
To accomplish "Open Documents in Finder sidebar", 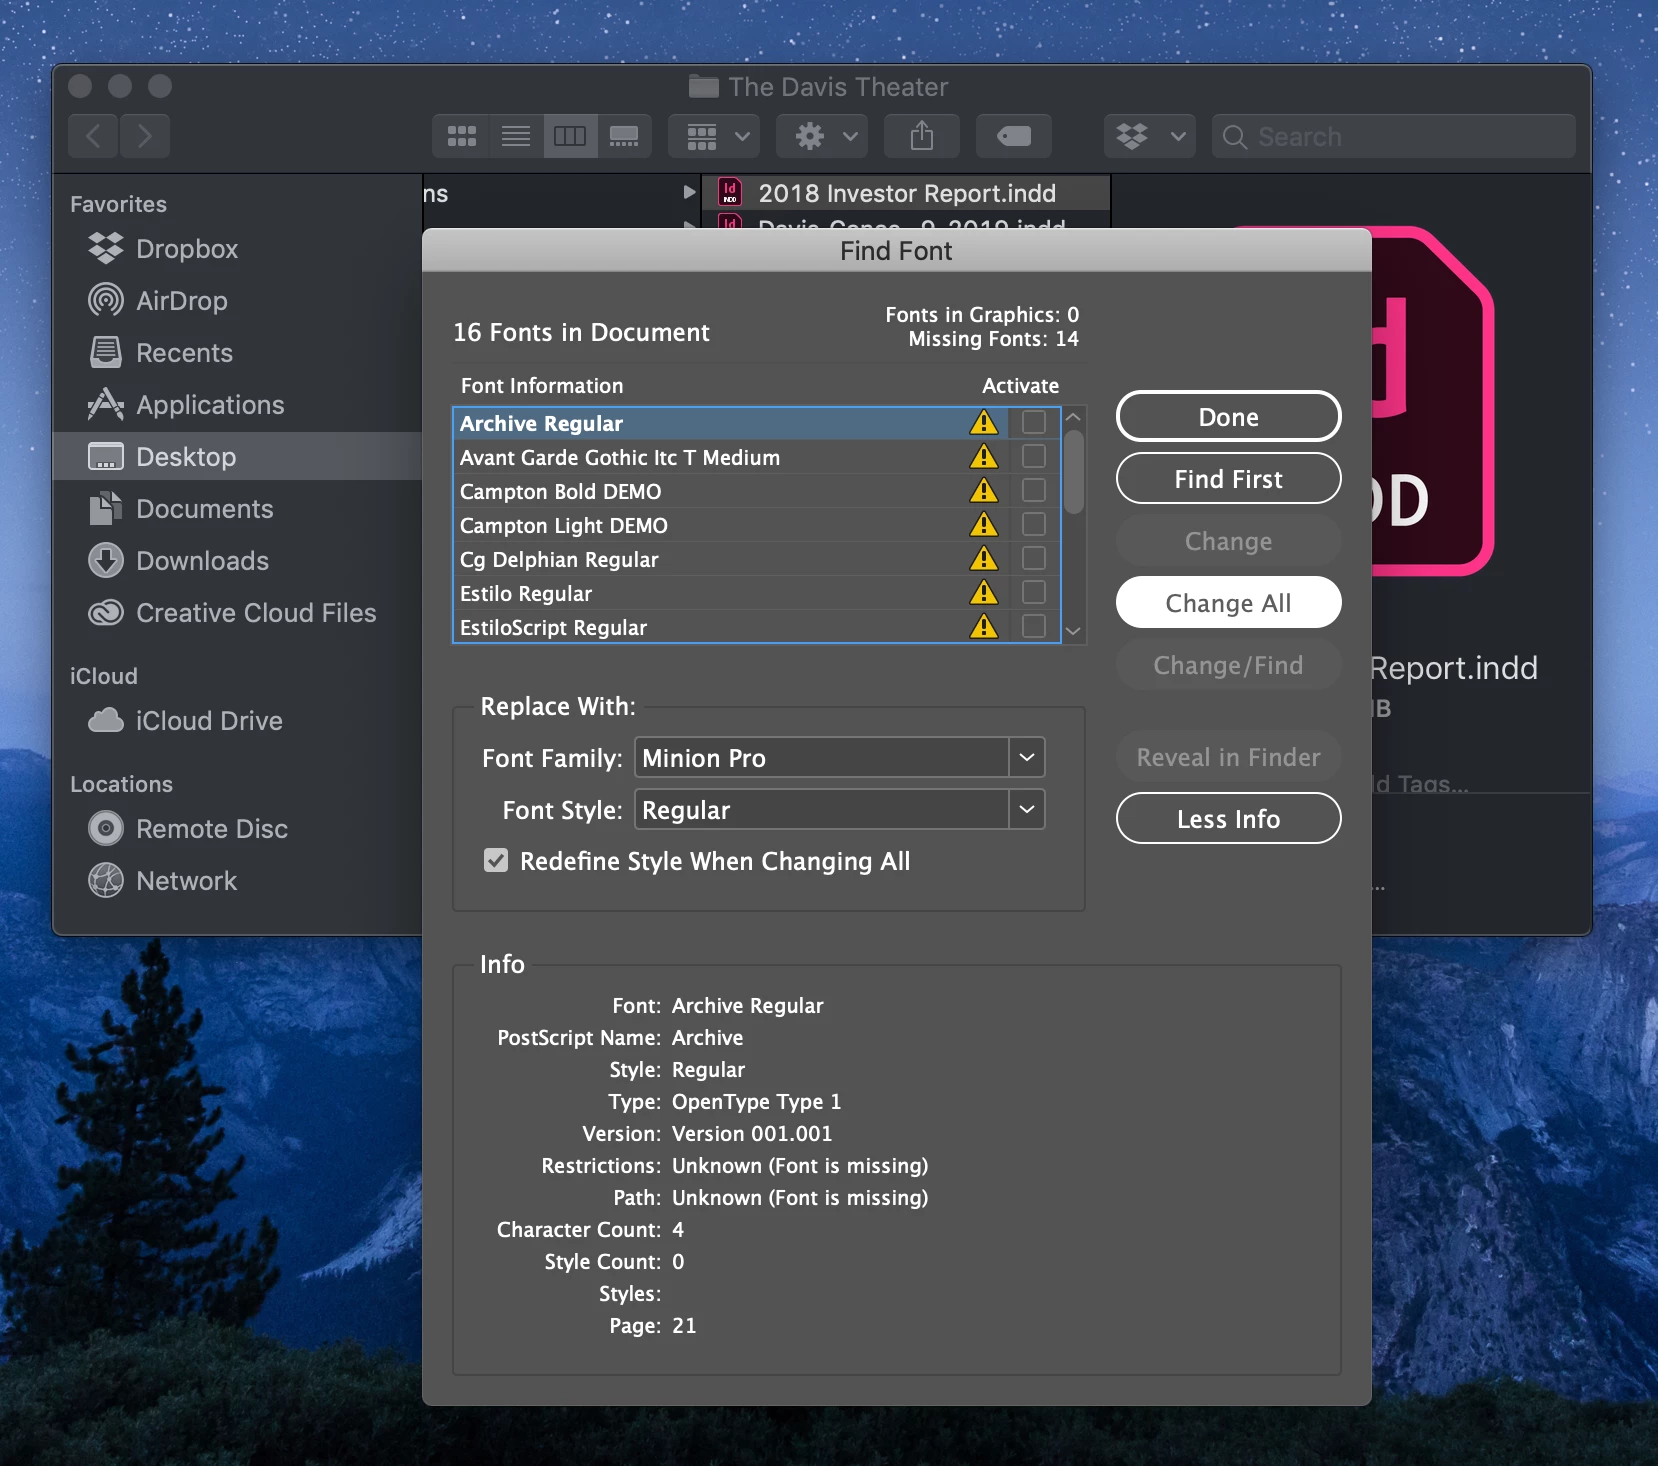I will (x=237, y=509).
